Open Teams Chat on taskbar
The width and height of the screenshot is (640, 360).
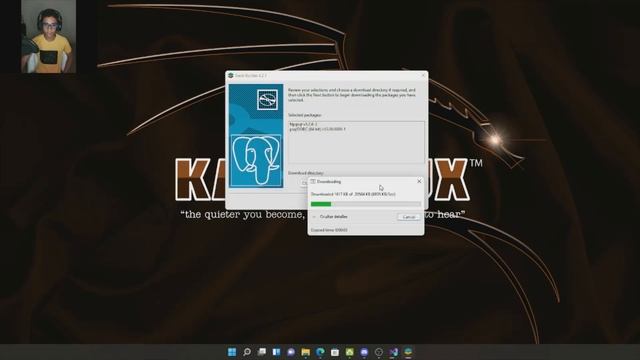point(291,352)
